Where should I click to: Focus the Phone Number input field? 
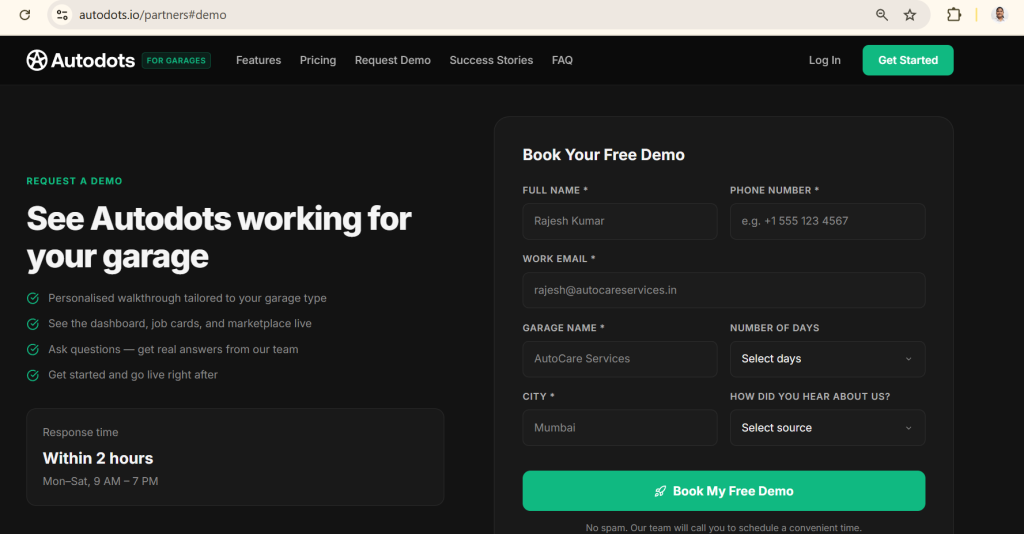(x=827, y=221)
